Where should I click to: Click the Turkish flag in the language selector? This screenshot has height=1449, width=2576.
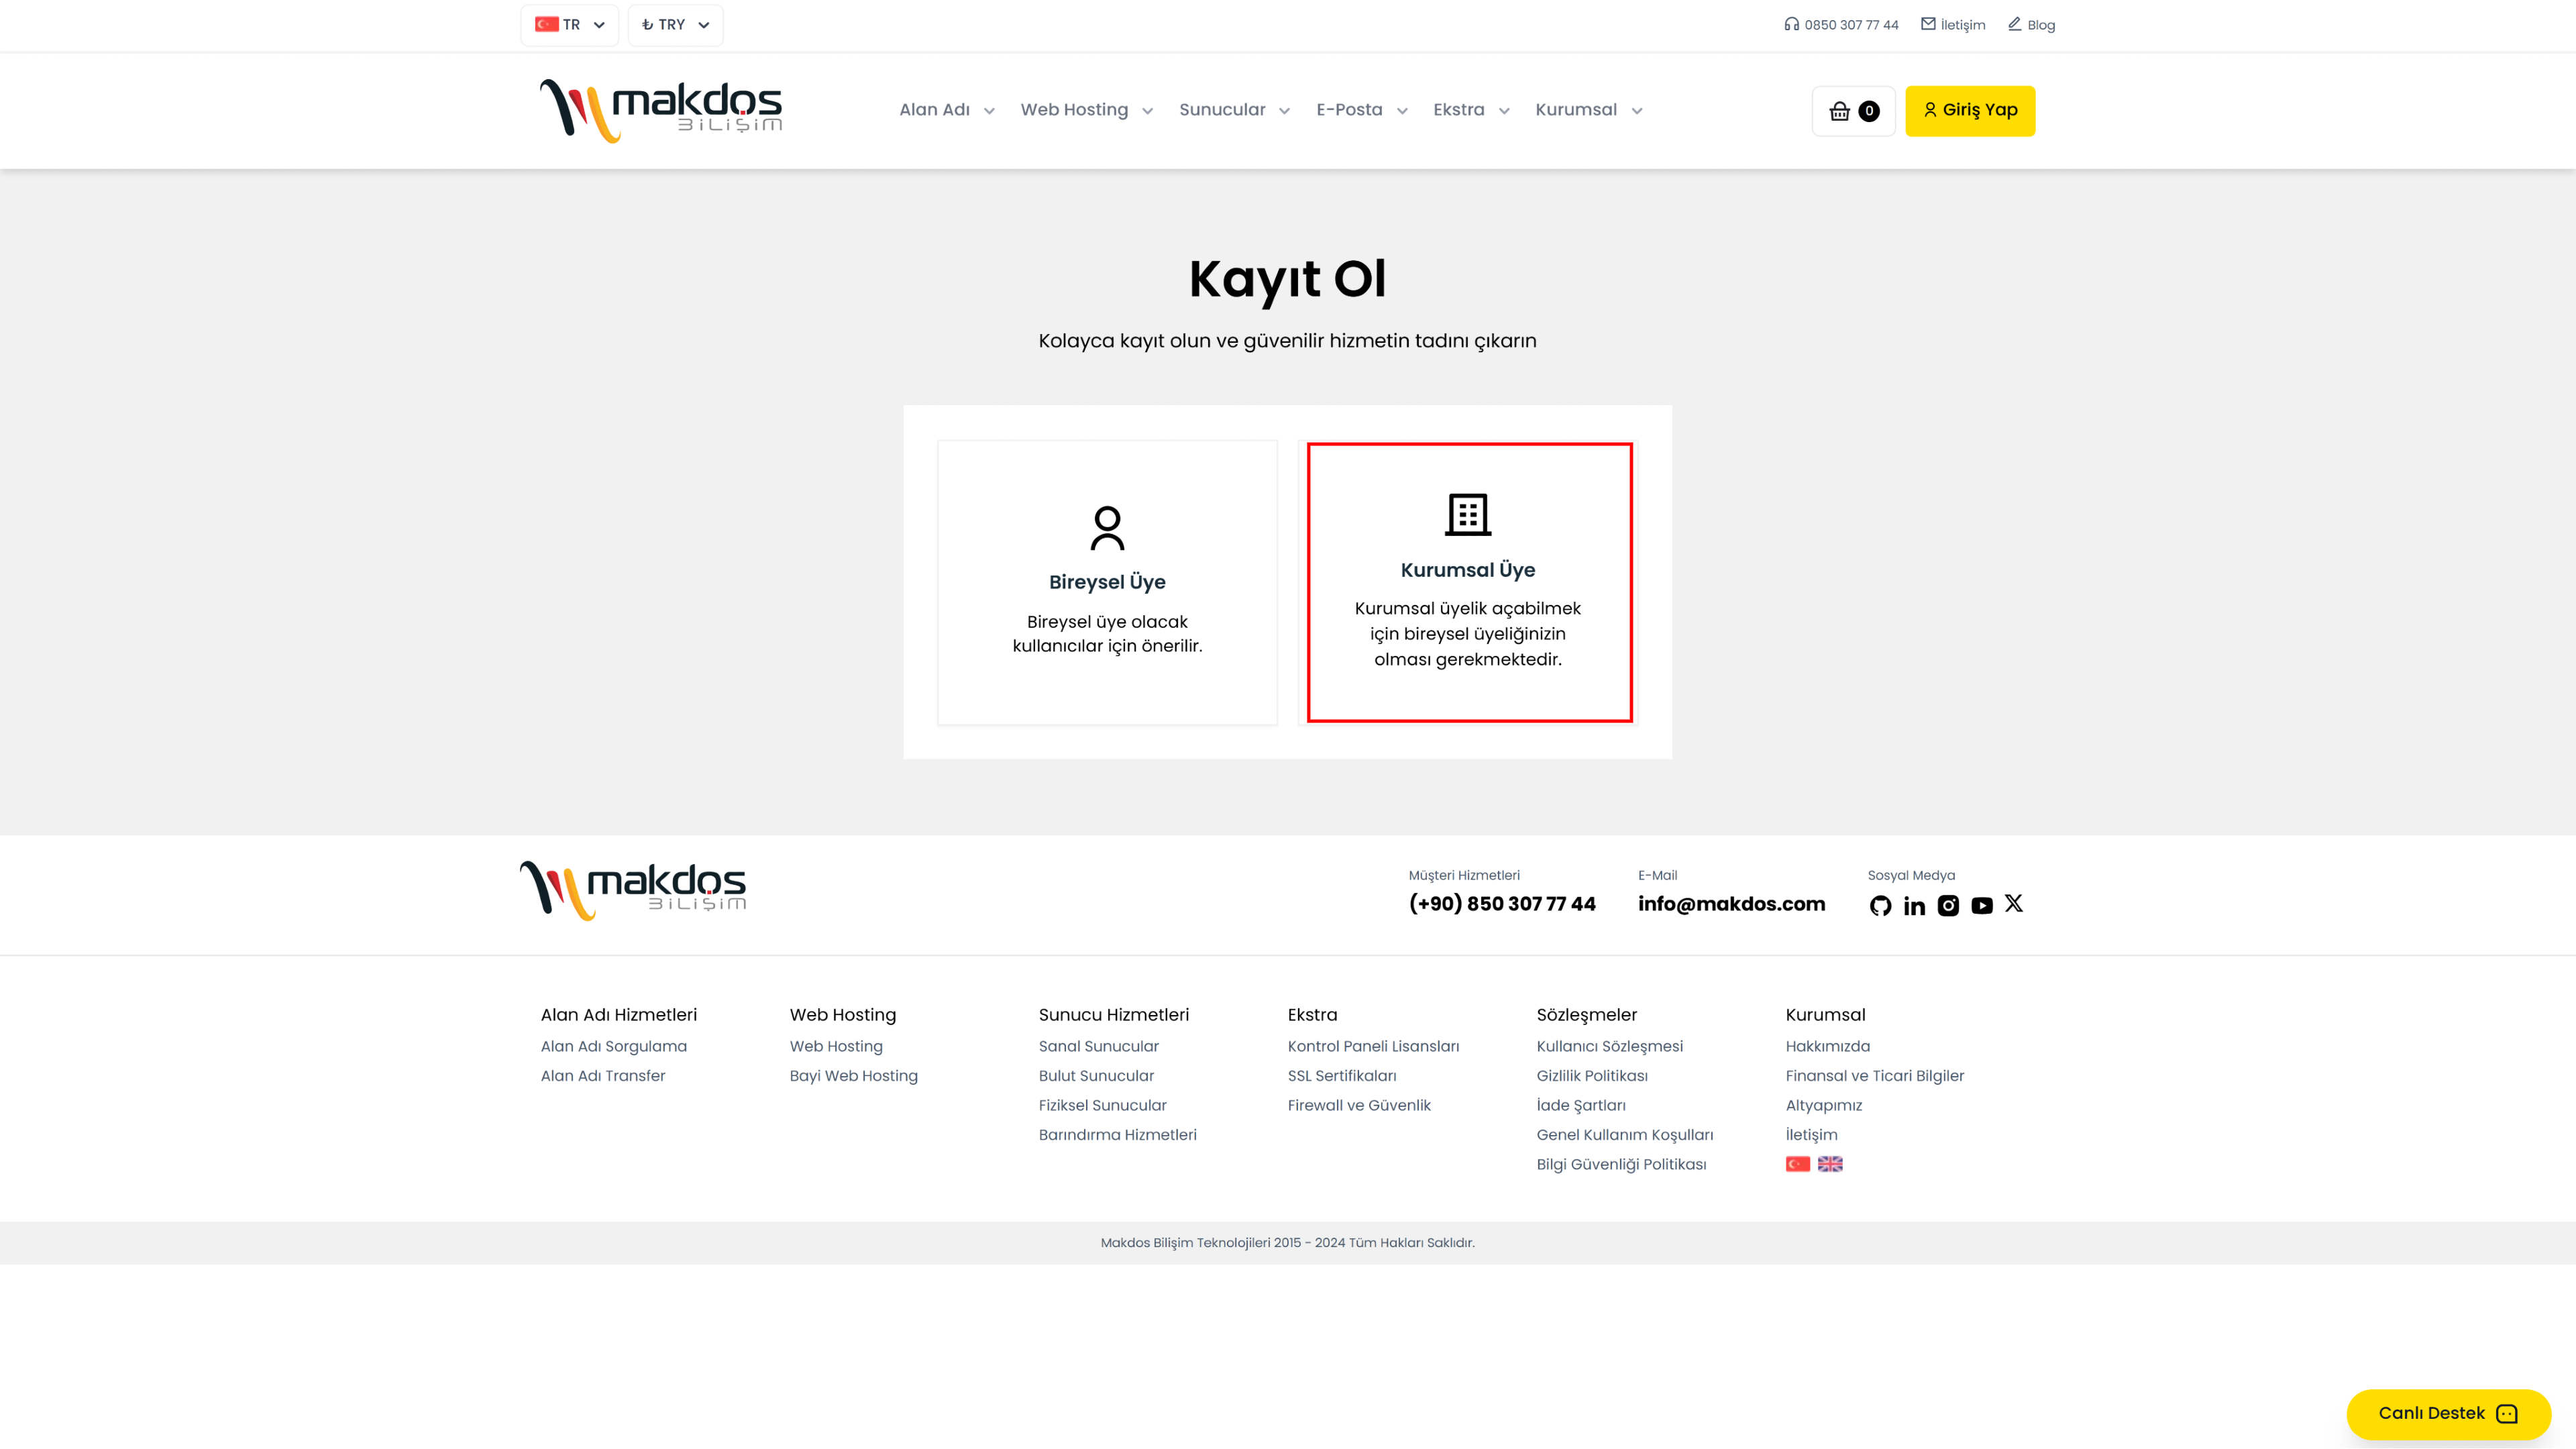pos(547,24)
